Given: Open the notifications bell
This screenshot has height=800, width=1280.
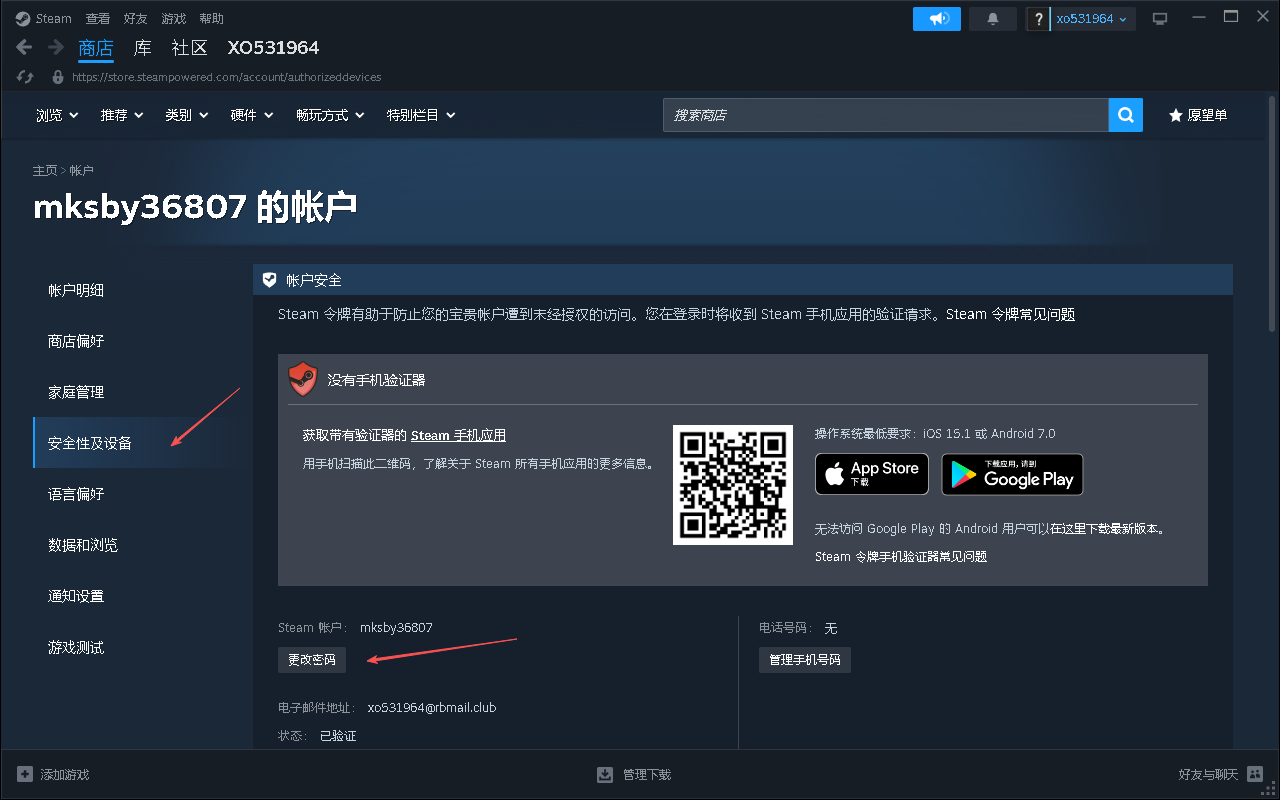Looking at the screenshot, I should click(x=992, y=18).
